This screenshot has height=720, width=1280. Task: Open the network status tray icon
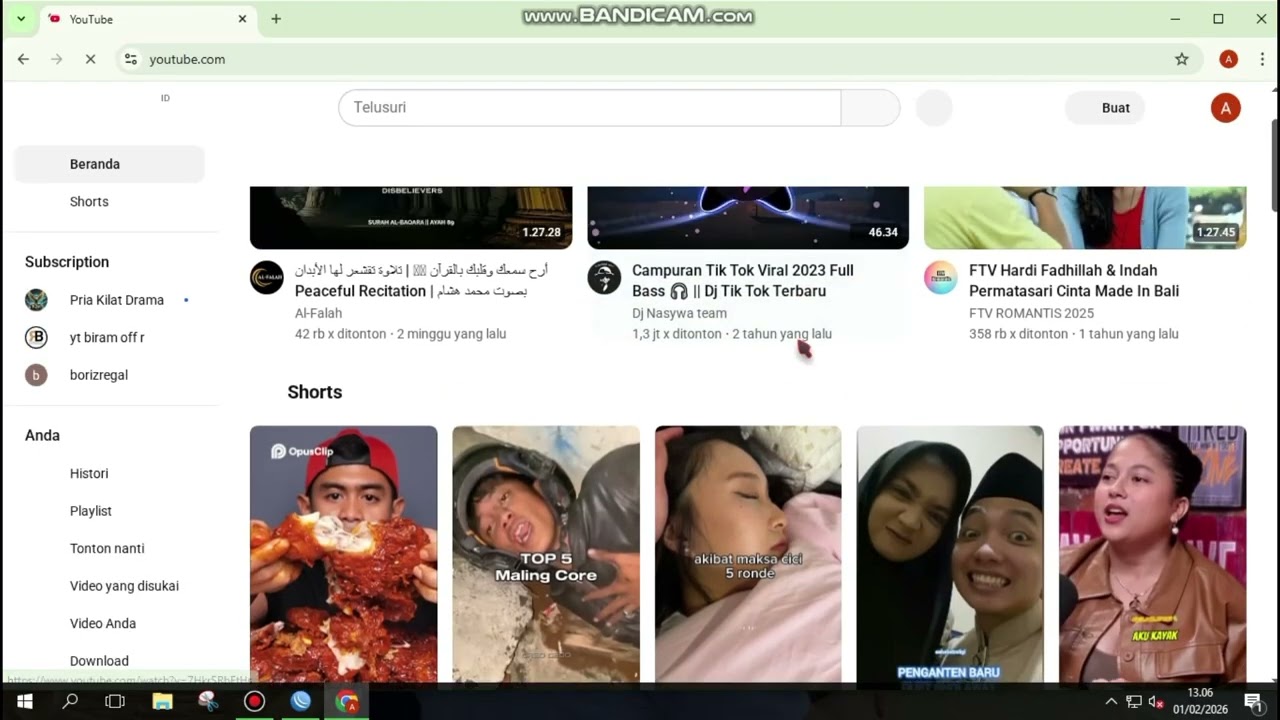coord(1134,701)
